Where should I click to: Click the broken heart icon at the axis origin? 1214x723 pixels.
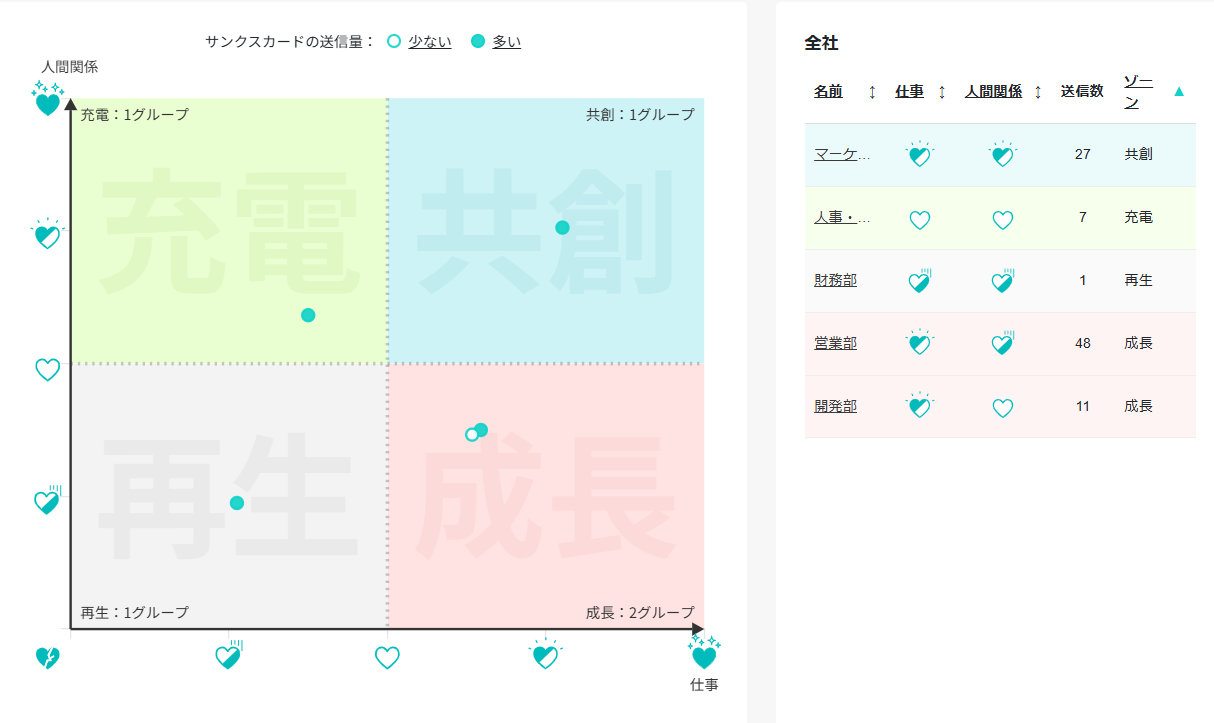tap(47, 658)
